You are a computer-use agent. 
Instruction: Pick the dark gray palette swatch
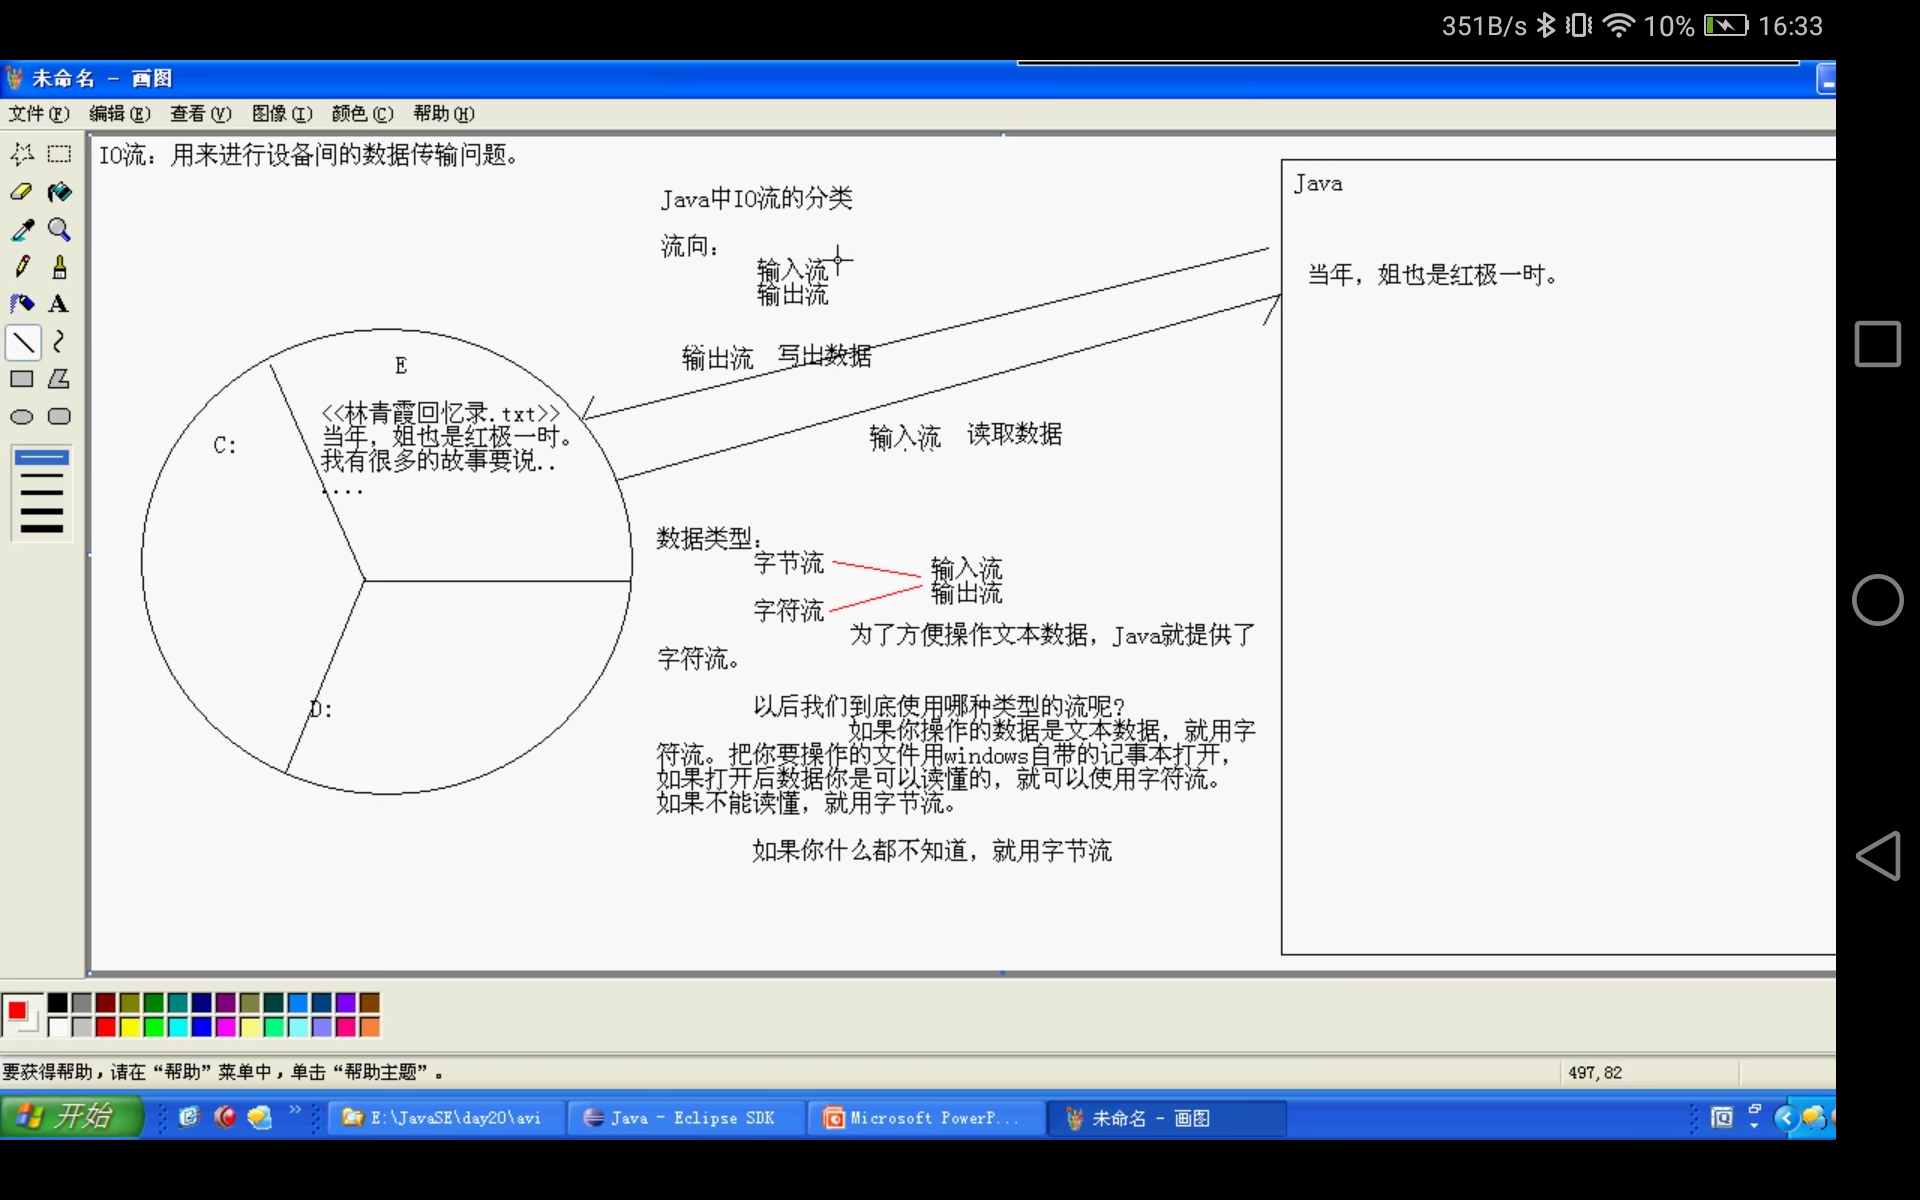tap(82, 1003)
